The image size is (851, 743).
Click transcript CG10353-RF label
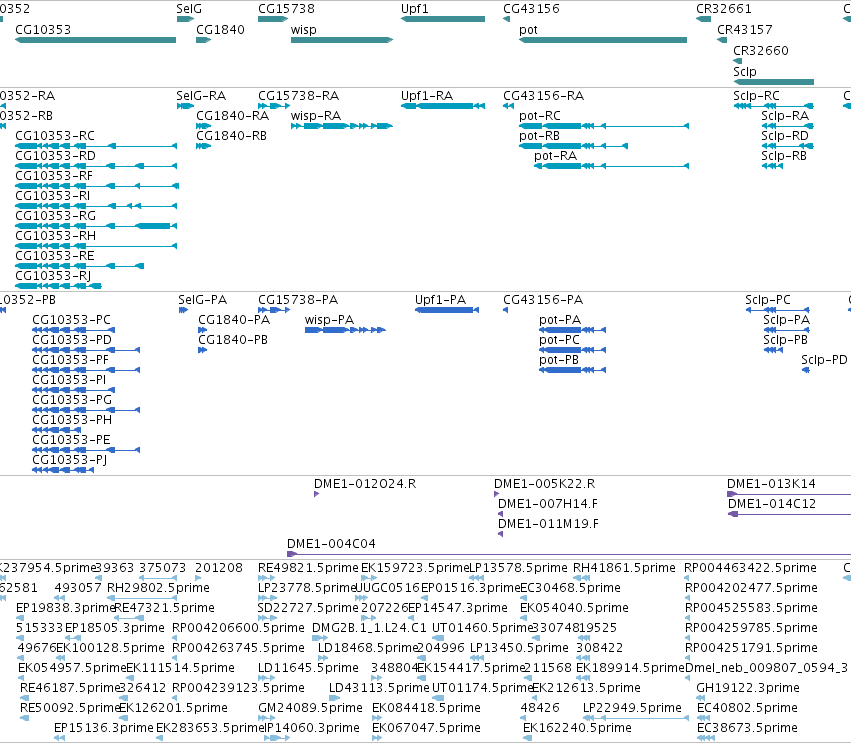[x=54, y=176]
